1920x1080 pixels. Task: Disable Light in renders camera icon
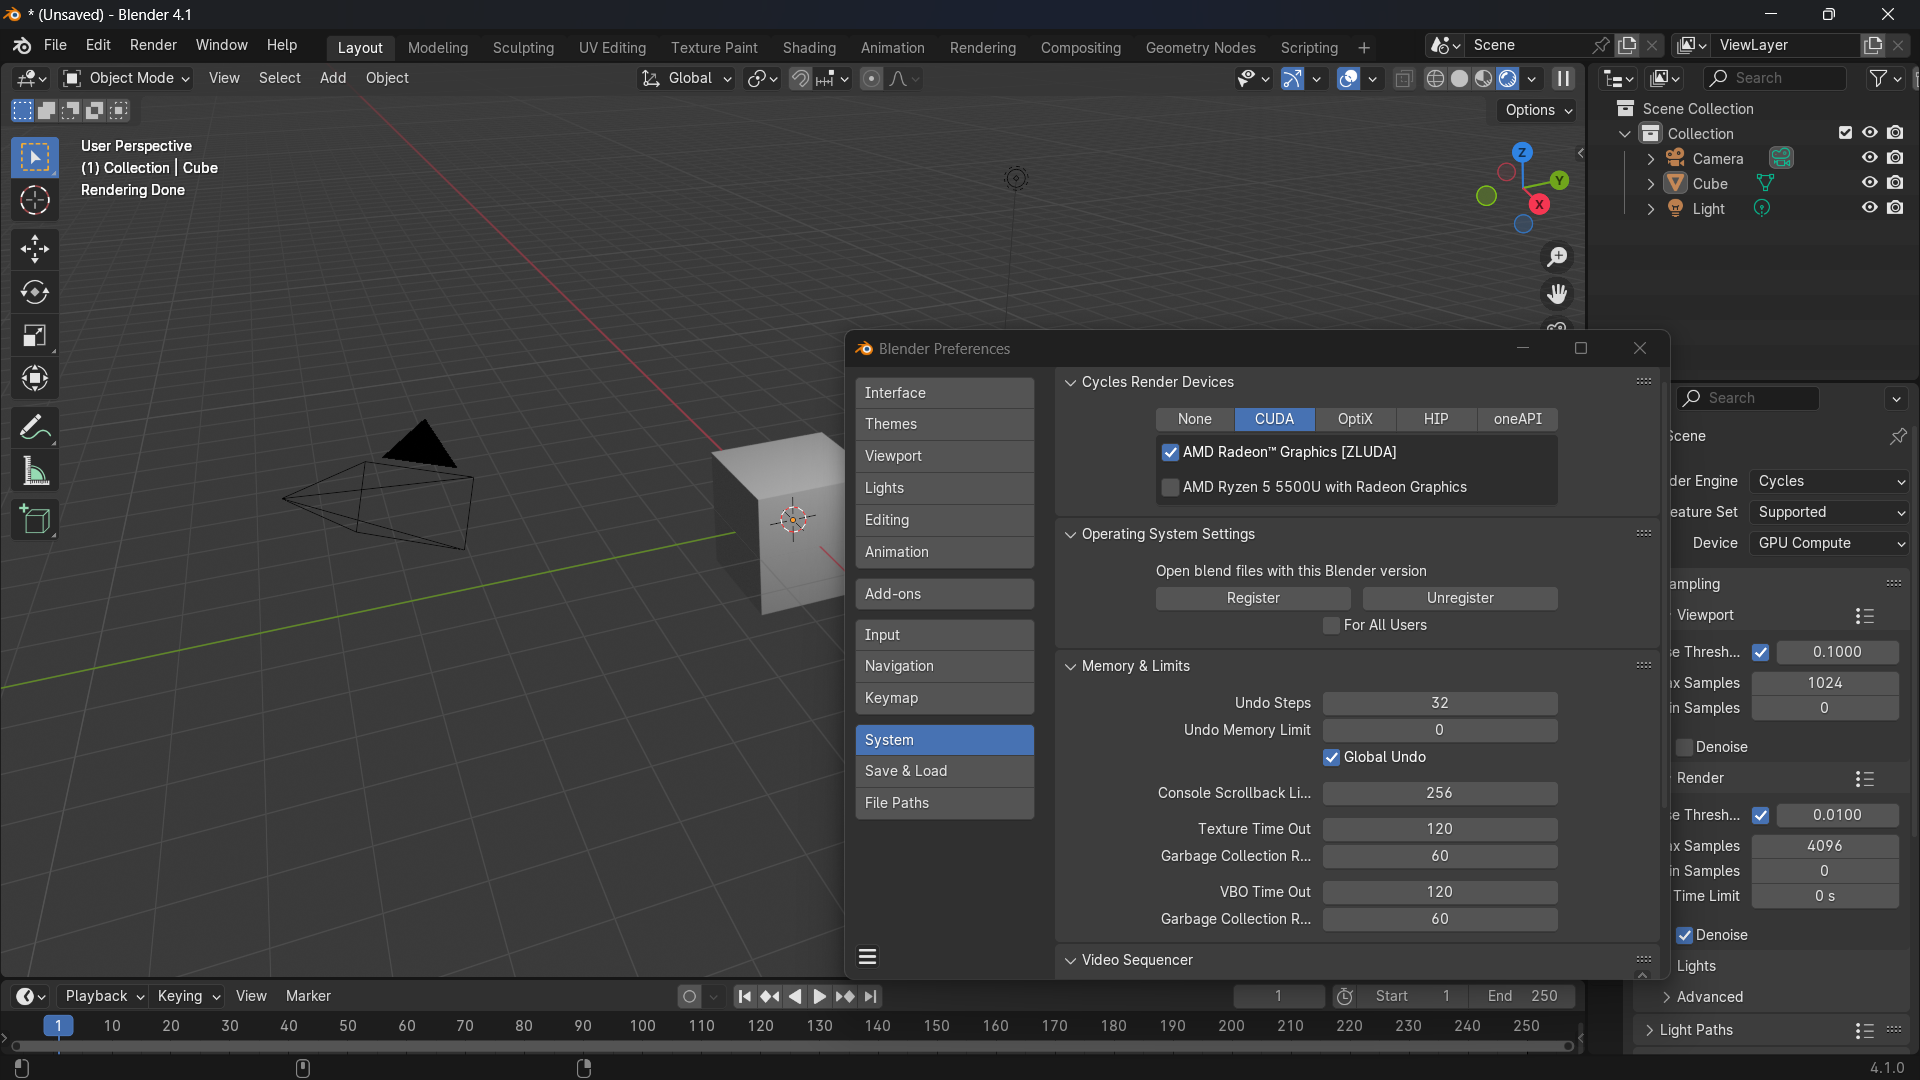click(1895, 208)
